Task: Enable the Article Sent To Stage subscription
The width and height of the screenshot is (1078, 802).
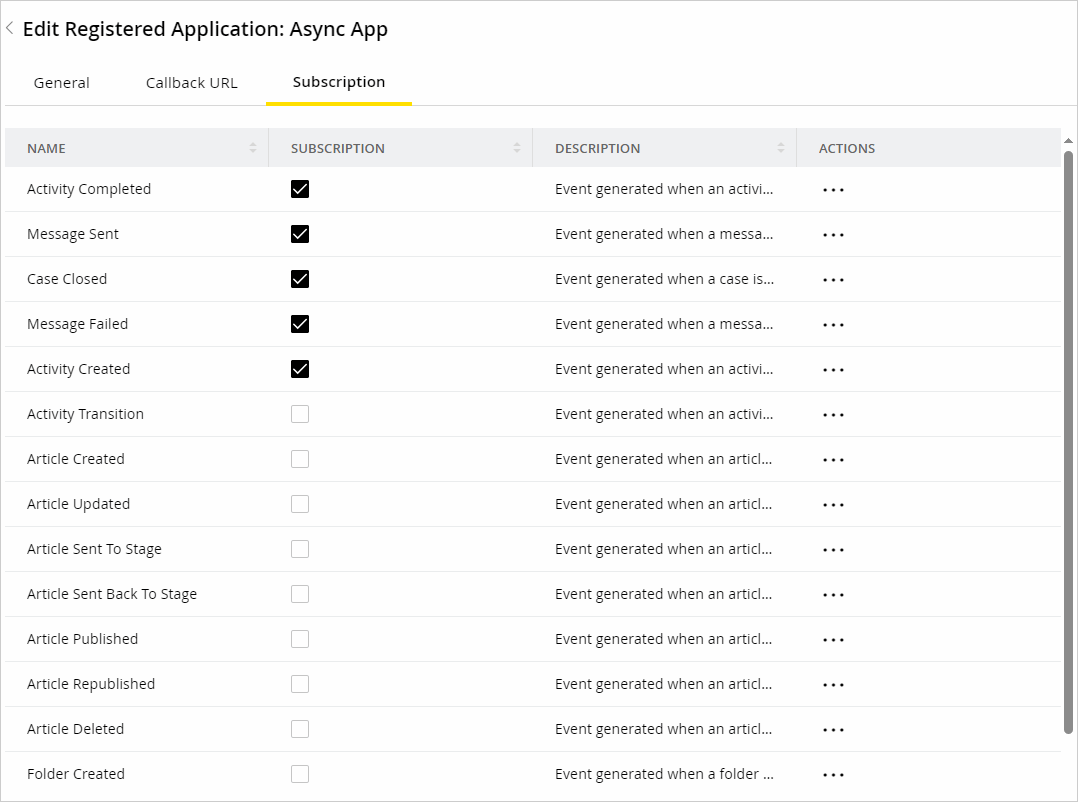Action: coord(300,549)
